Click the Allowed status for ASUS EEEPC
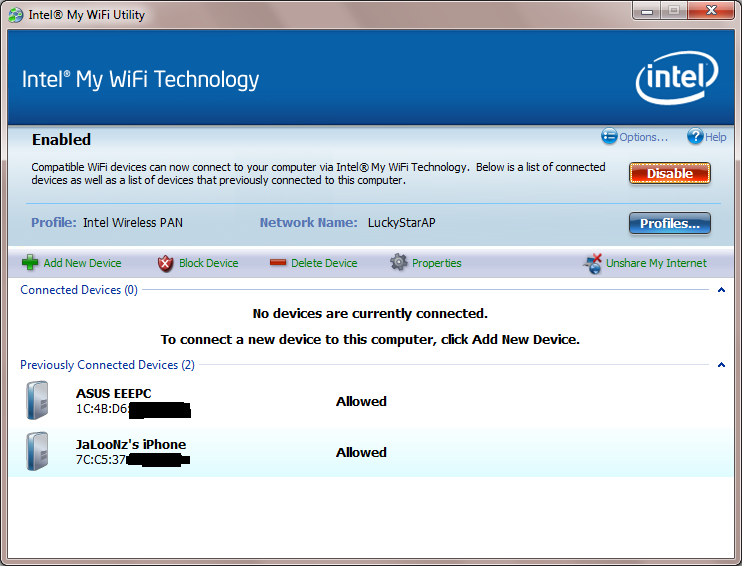742x566 pixels. (361, 401)
